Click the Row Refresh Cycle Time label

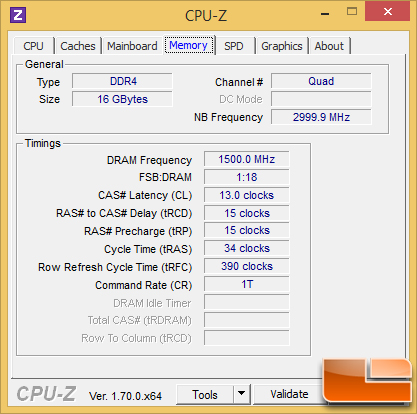click(x=115, y=267)
